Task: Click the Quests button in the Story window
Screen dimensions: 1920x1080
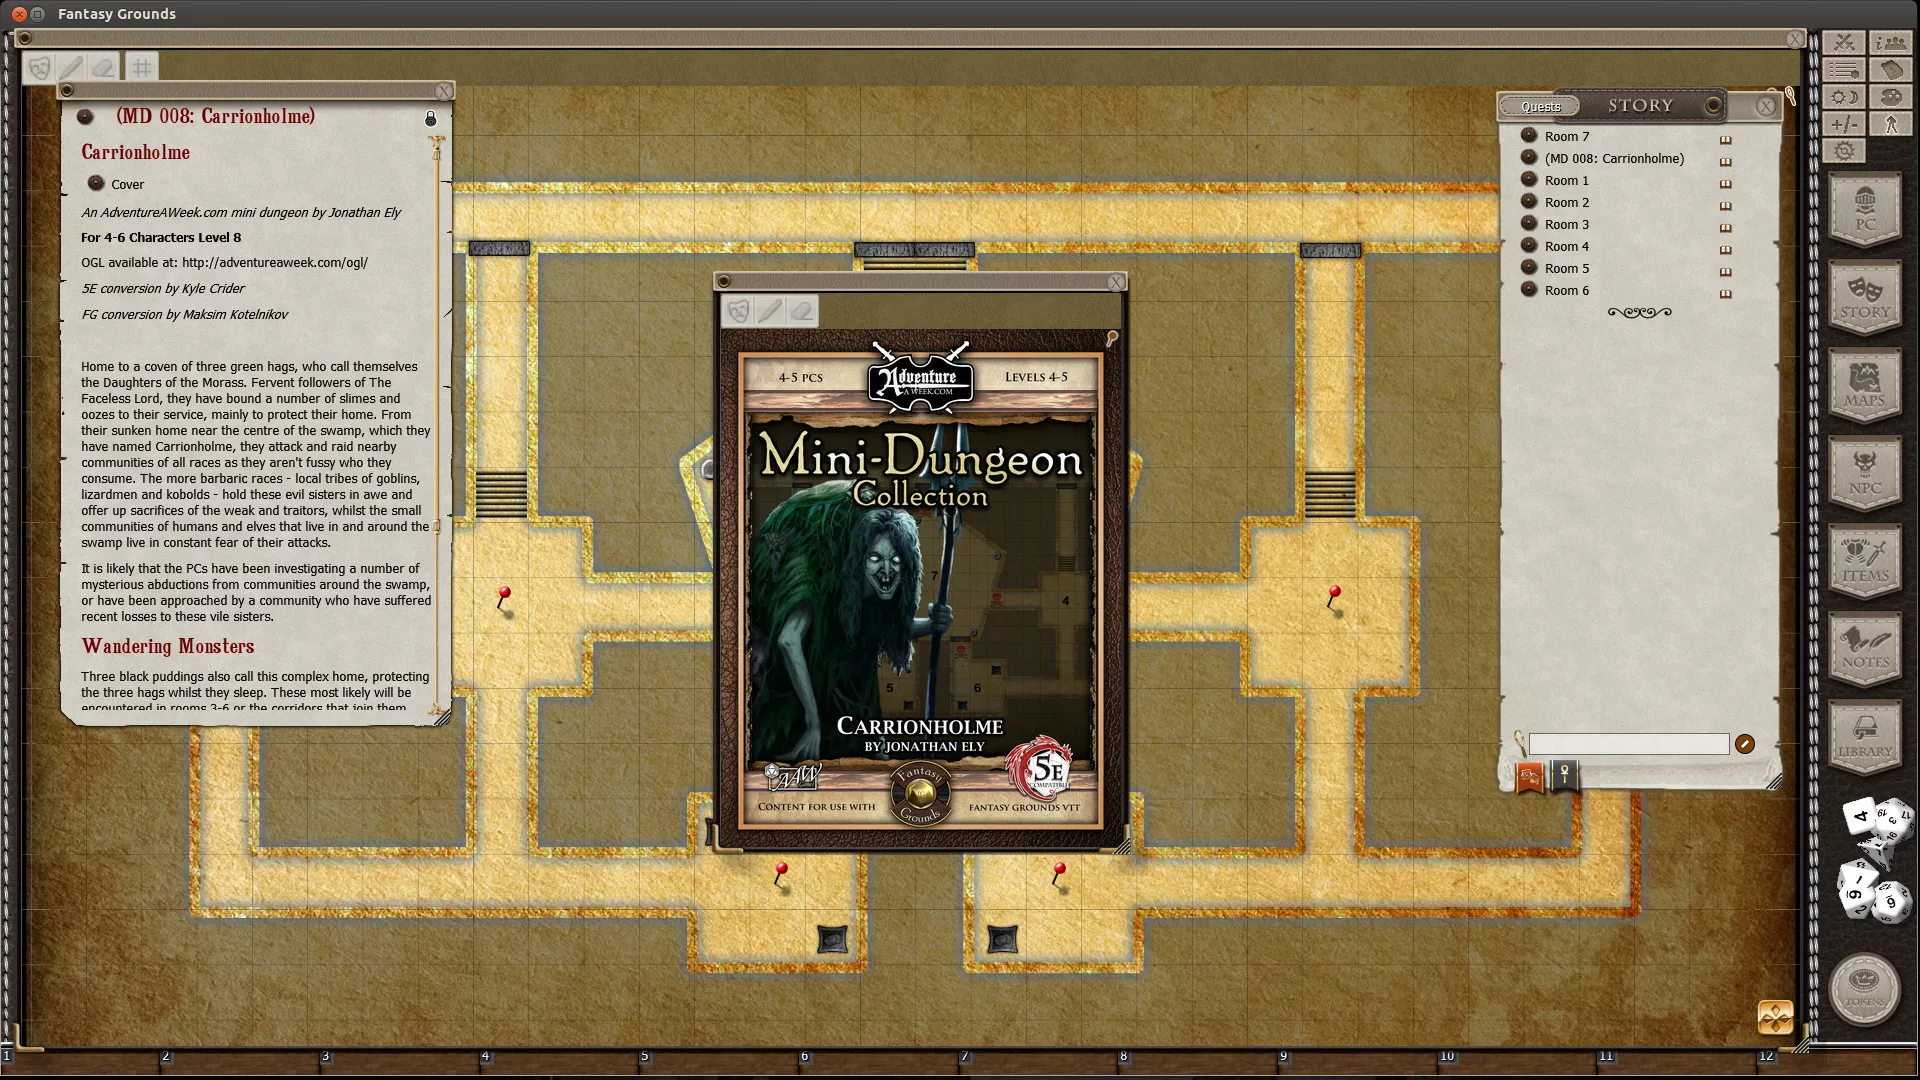Action: (1540, 106)
